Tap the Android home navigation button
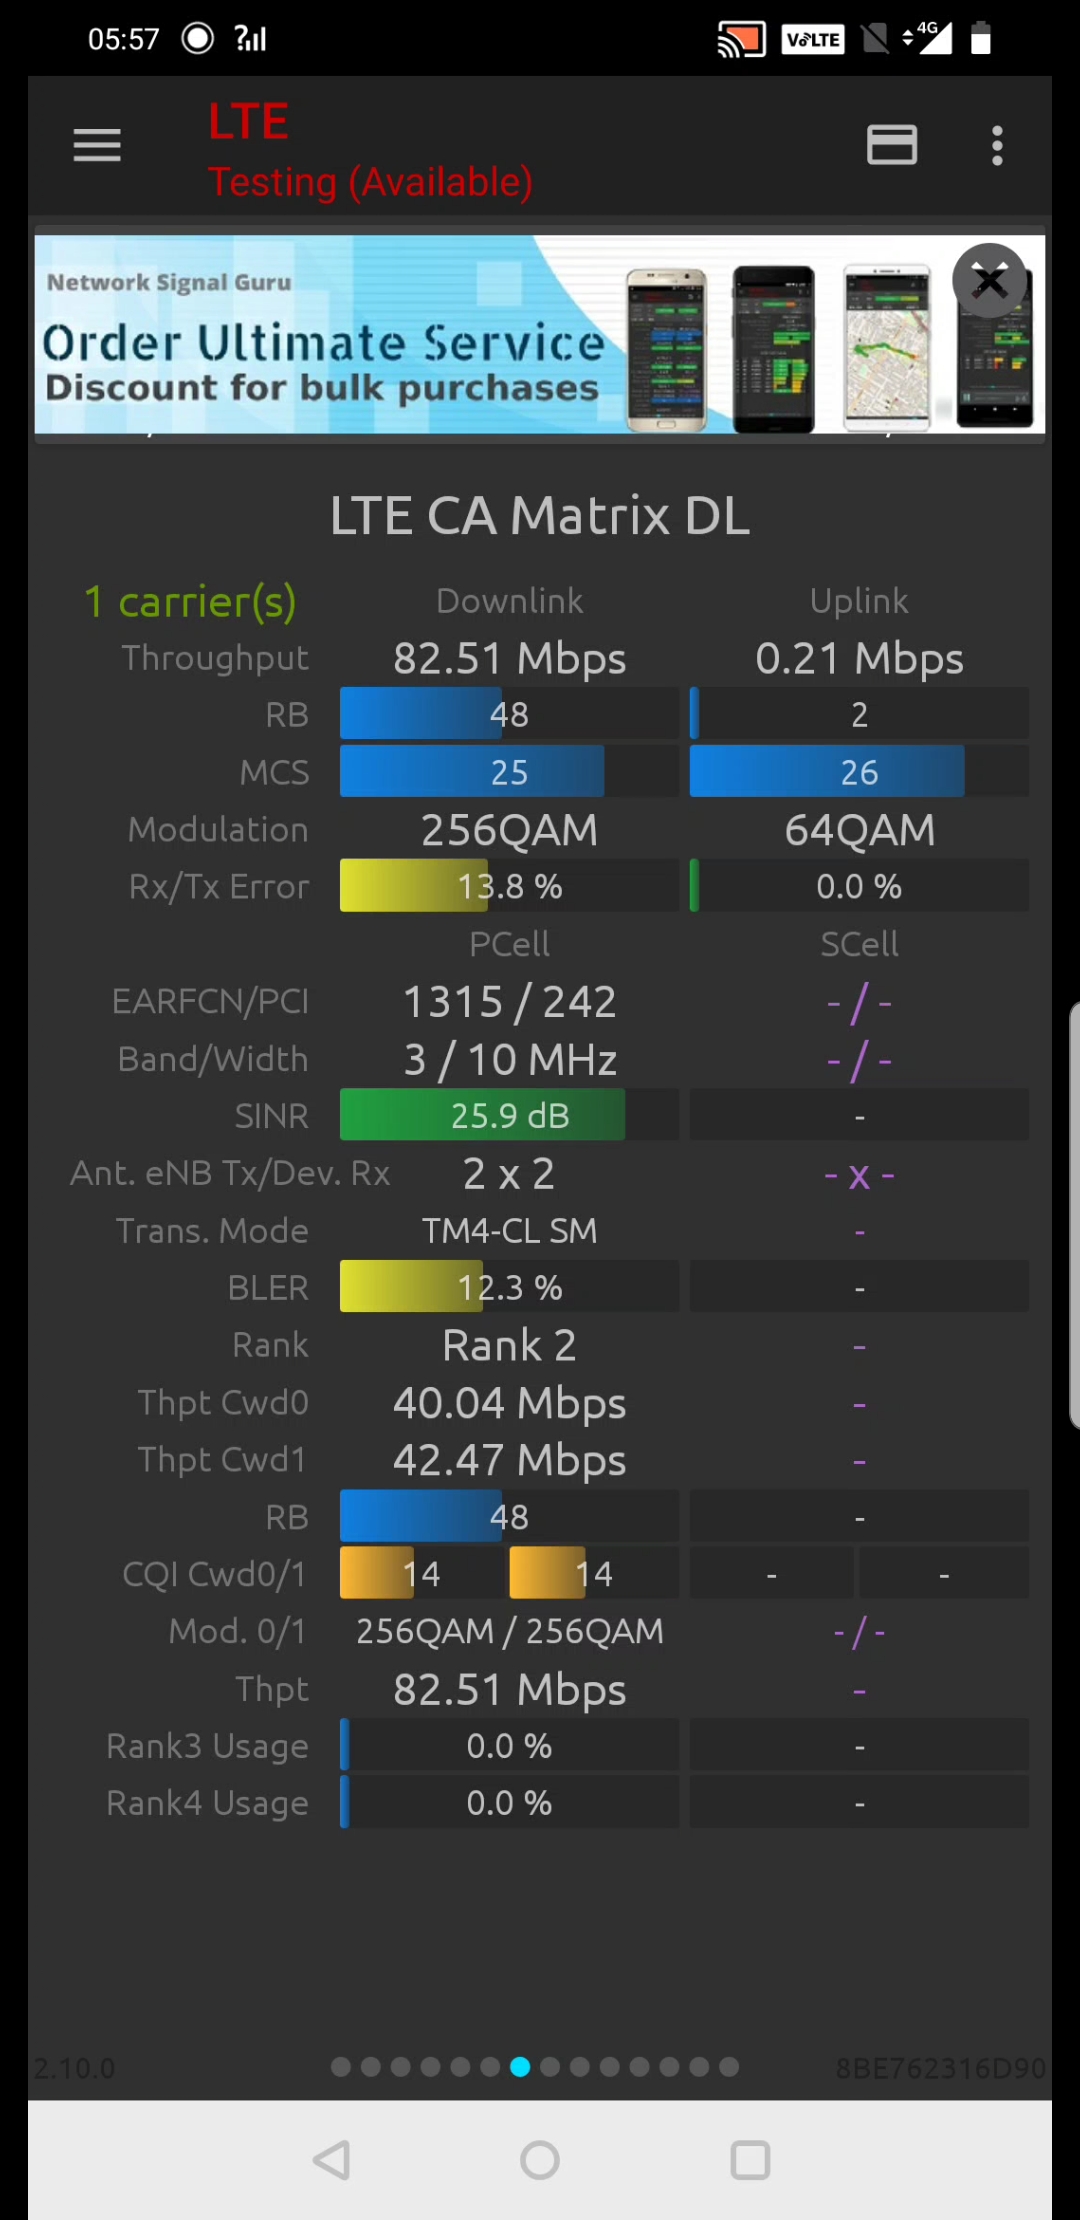Image resolution: width=1080 pixels, height=2220 pixels. click(x=540, y=2160)
